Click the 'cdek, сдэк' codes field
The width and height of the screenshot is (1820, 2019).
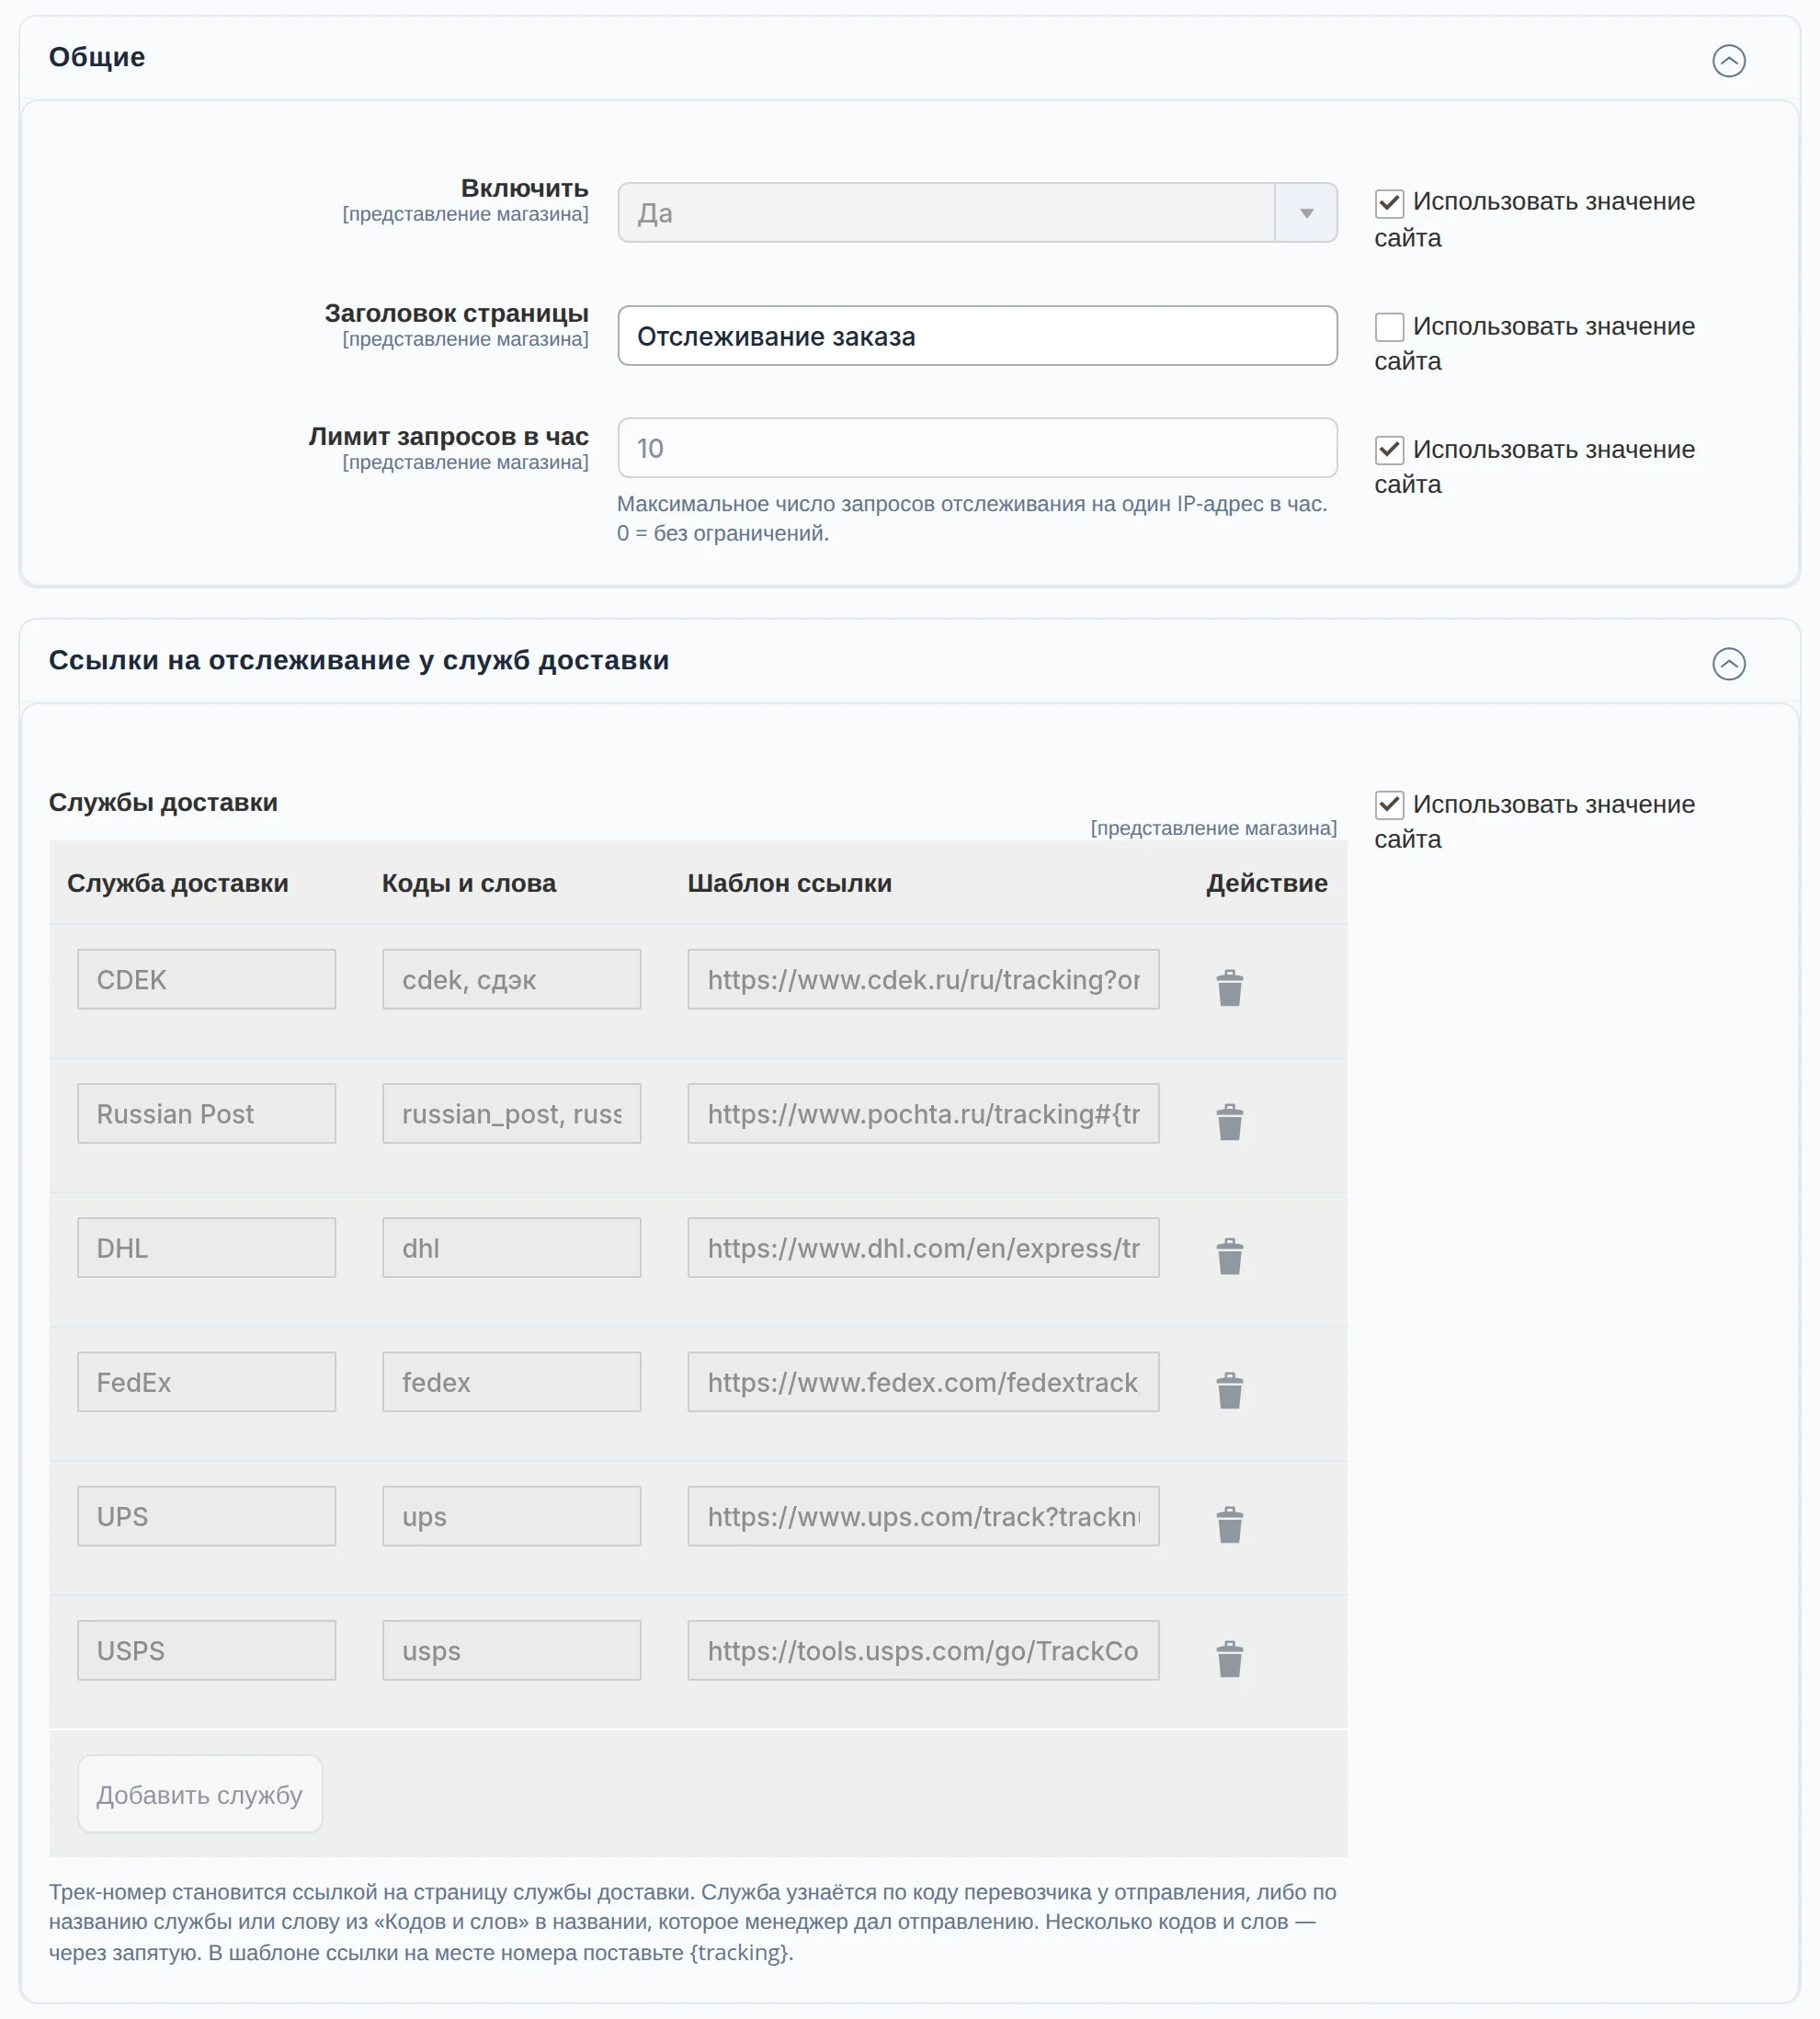point(511,979)
